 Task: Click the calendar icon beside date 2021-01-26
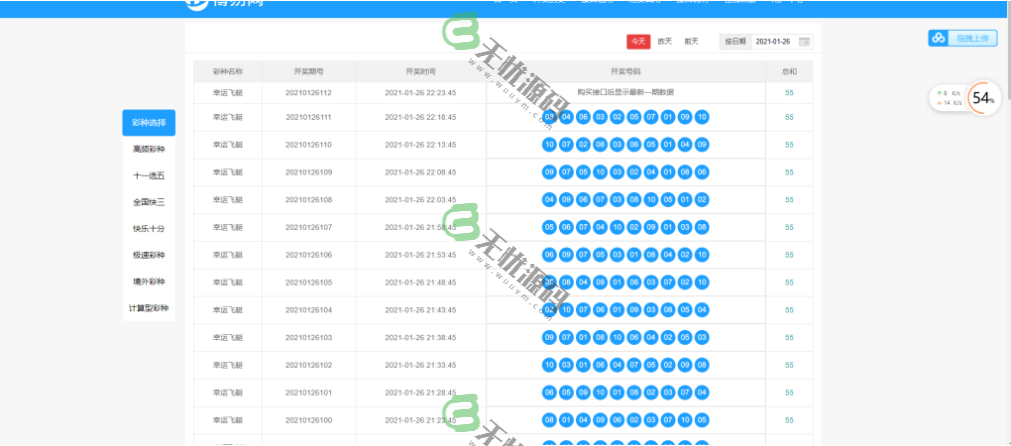[804, 41]
